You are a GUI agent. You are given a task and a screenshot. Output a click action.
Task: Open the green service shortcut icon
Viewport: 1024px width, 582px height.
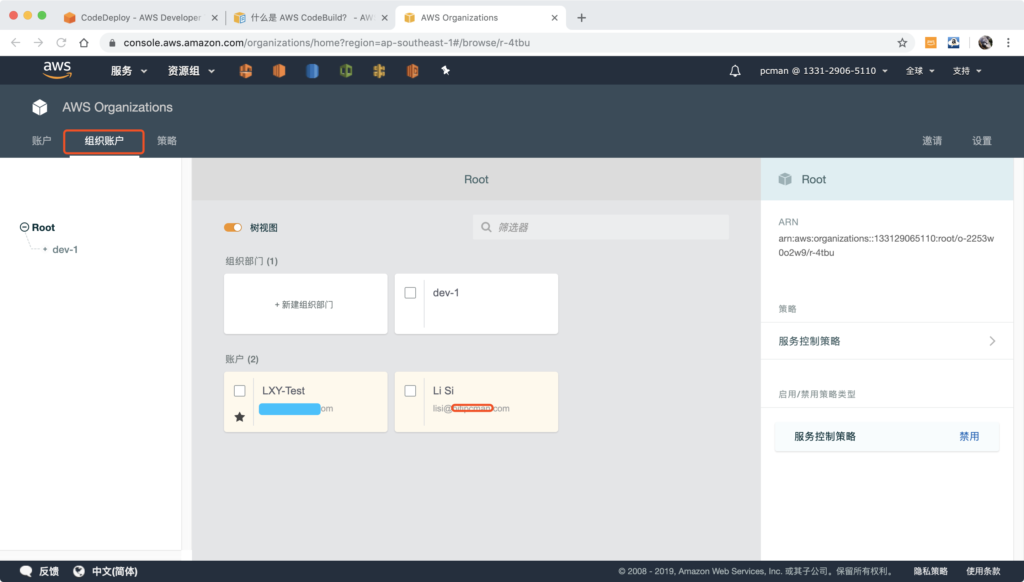click(x=346, y=71)
